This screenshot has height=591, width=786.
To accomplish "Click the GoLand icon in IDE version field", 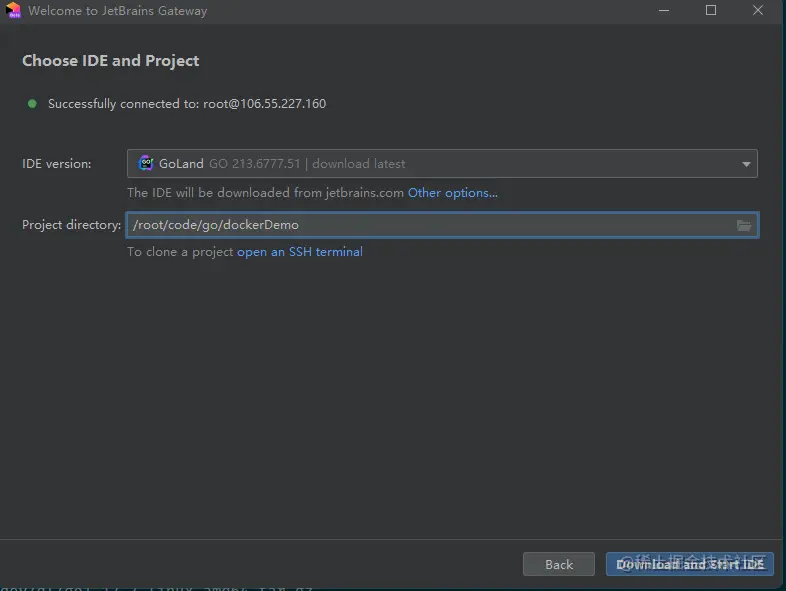I will (146, 163).
